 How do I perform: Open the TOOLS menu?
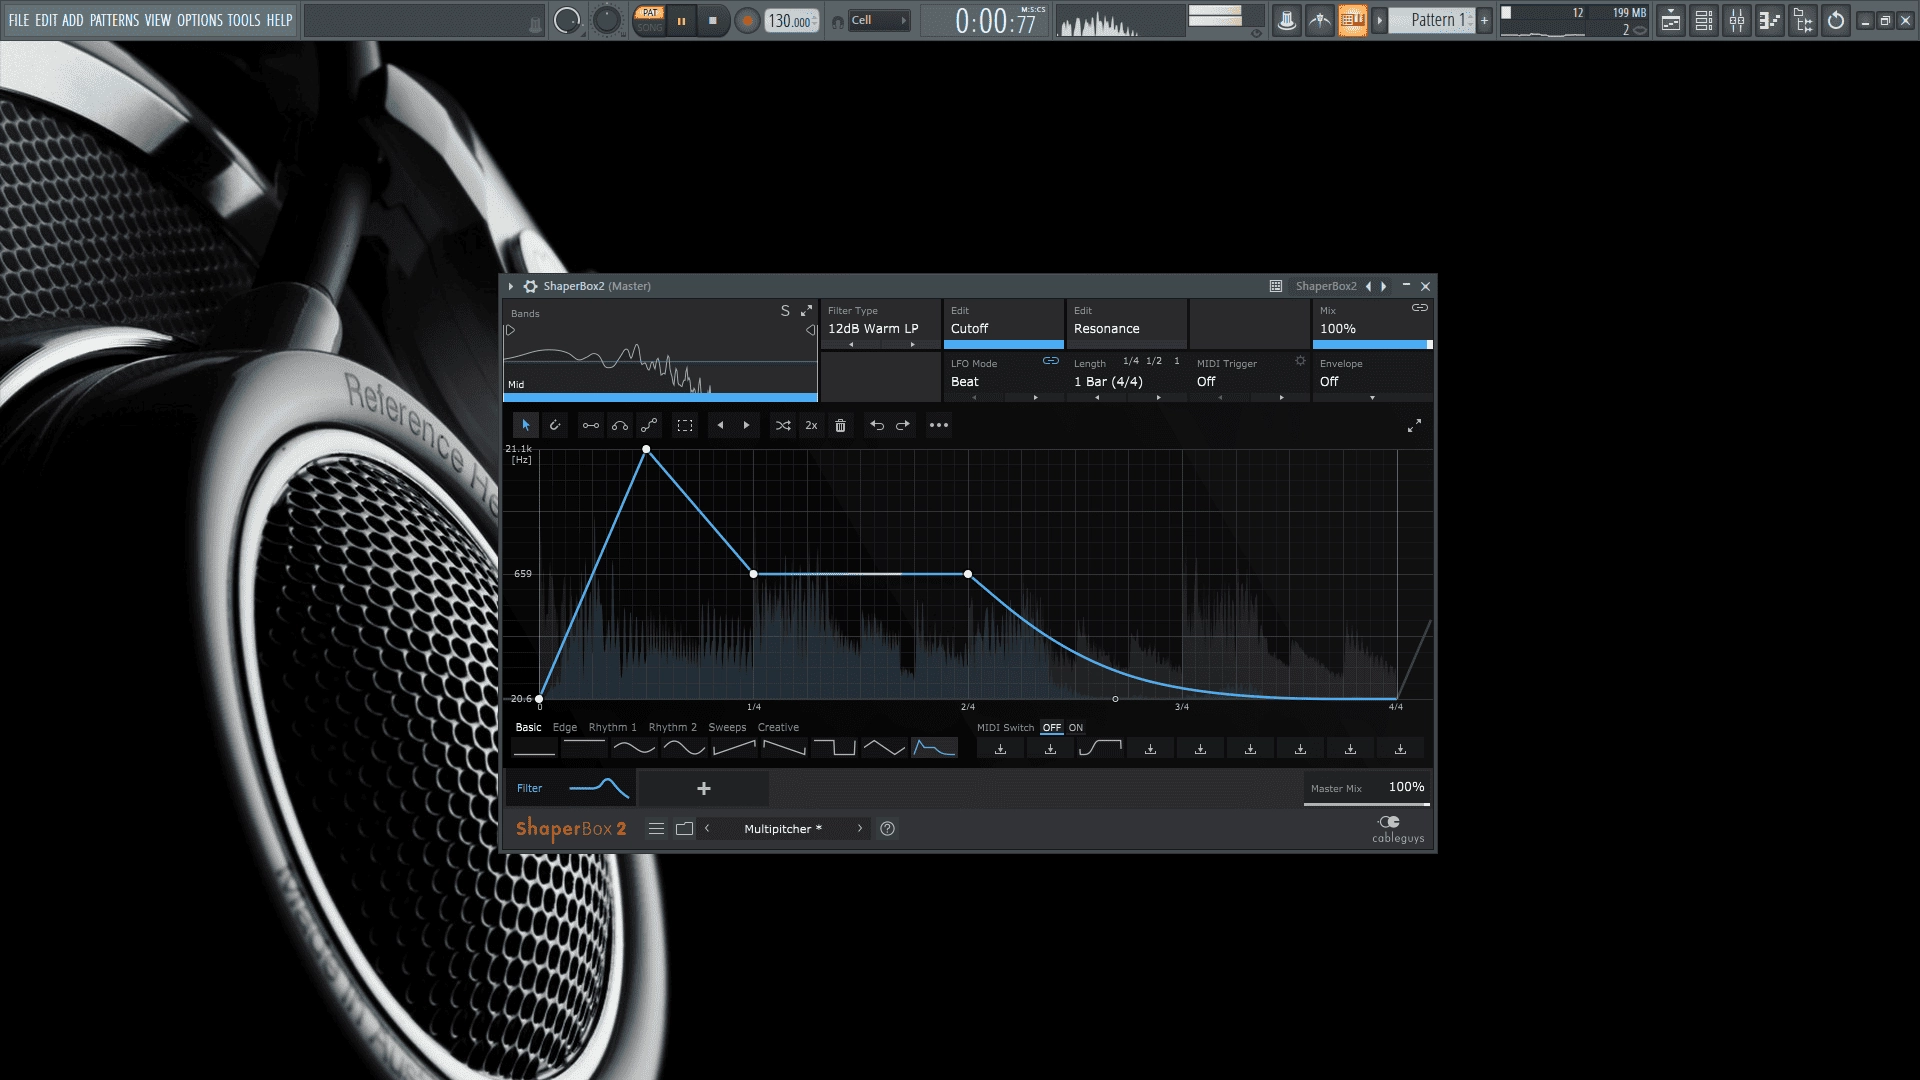tap(243, 20)
